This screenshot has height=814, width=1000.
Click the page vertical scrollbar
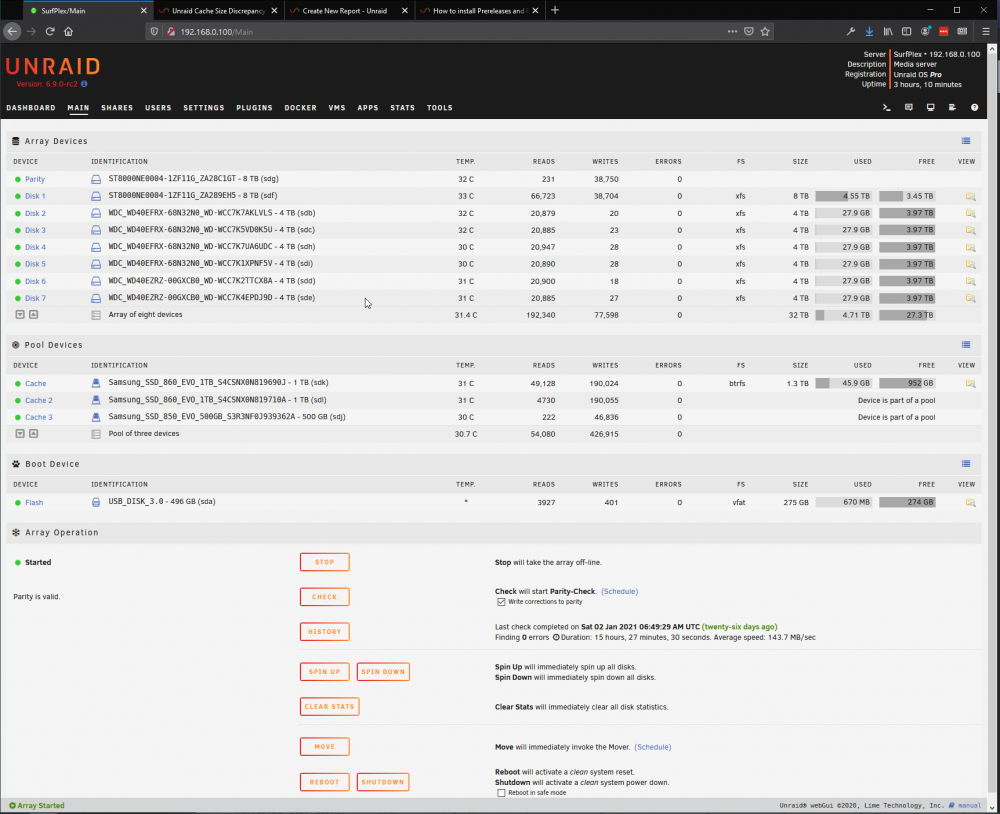[x=992, y=421]
